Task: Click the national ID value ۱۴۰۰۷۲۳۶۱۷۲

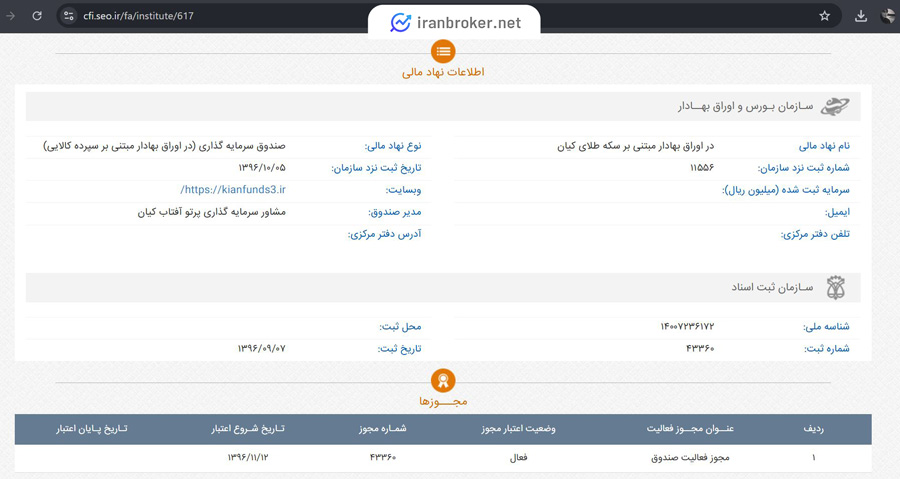Action: click(x=687, y=327)
